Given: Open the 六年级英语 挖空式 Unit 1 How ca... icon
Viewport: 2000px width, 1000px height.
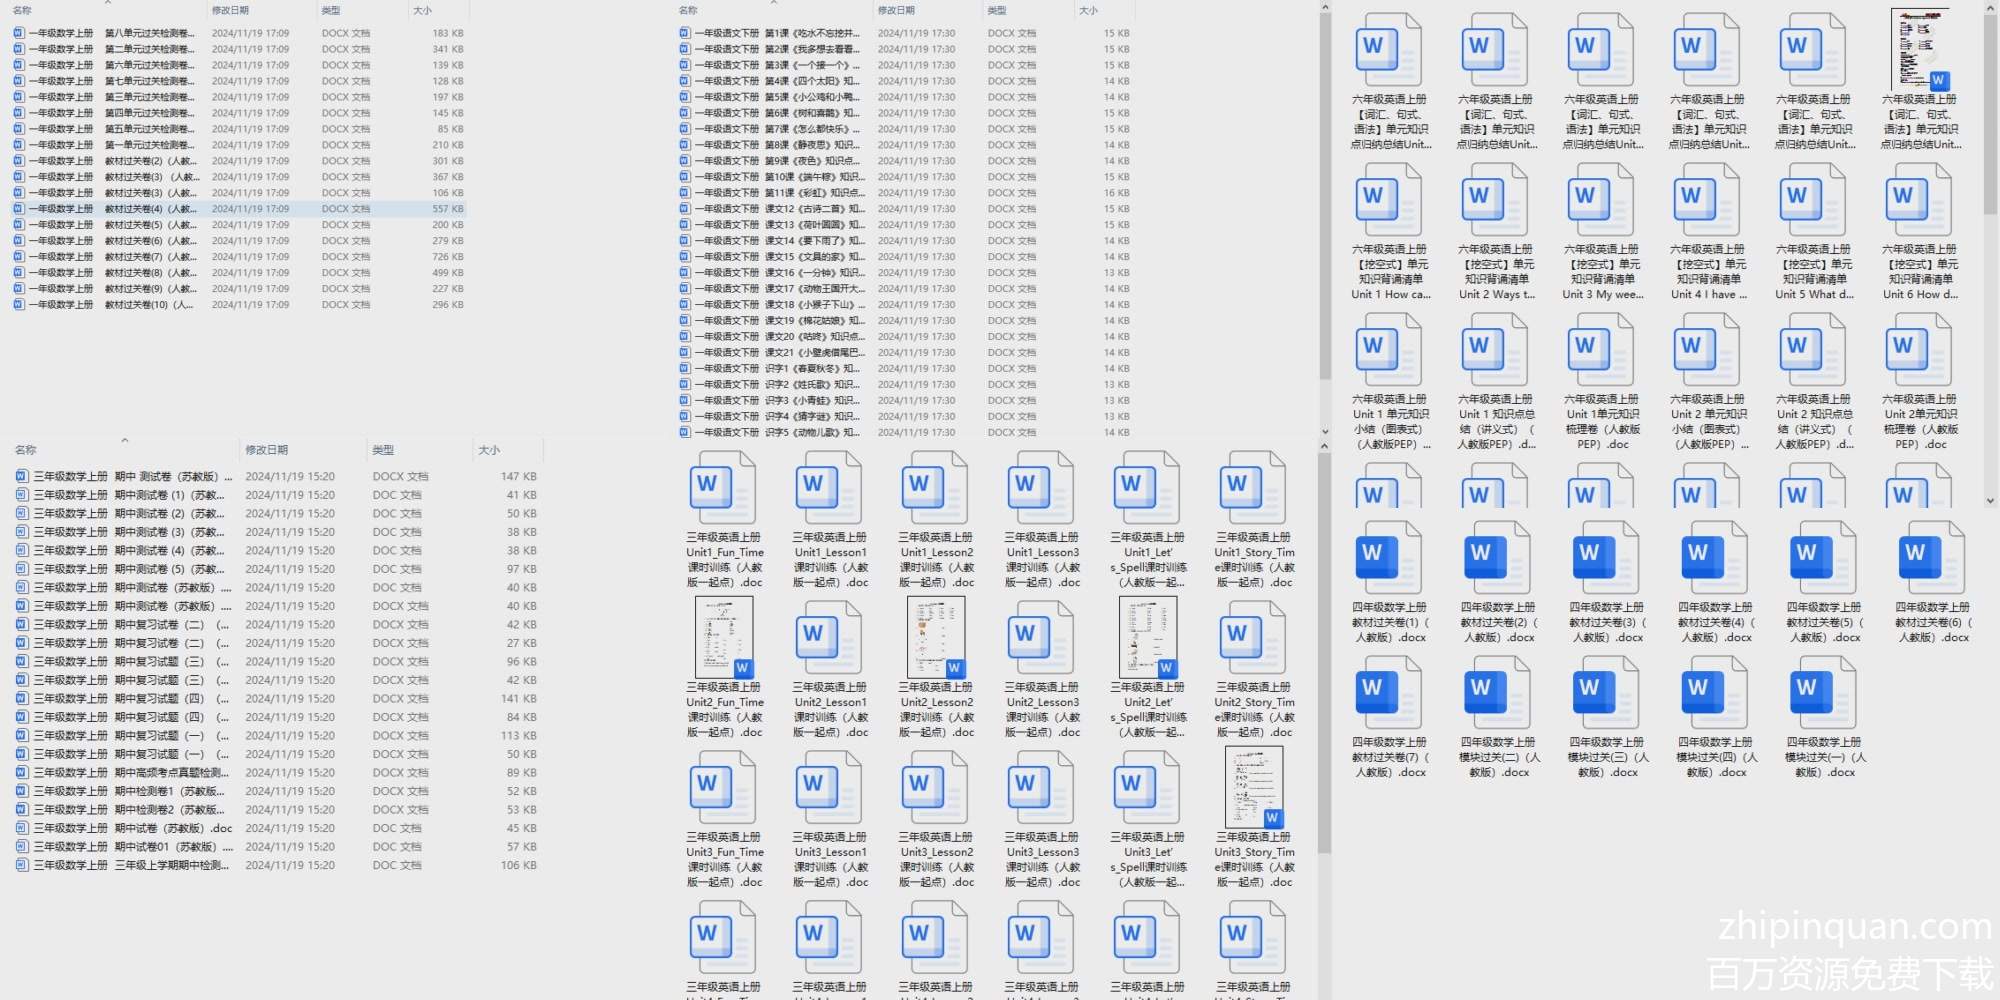Looking at the screenshot, I should (x=1389, y=200).
